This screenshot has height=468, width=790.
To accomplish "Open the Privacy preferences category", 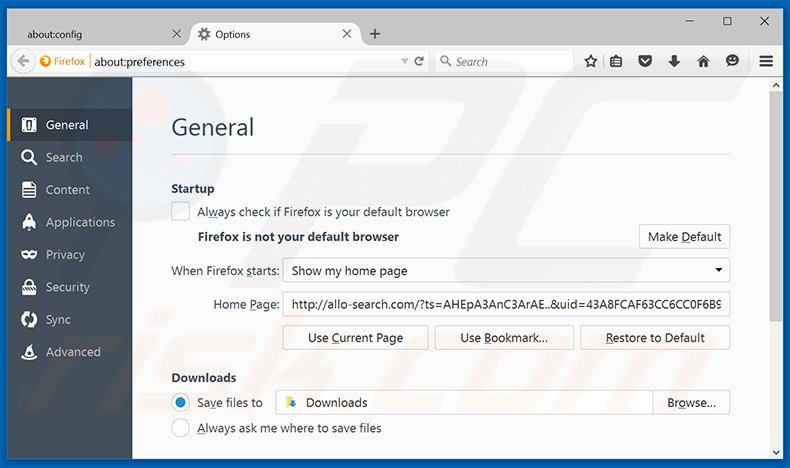I will pos(70,254).
